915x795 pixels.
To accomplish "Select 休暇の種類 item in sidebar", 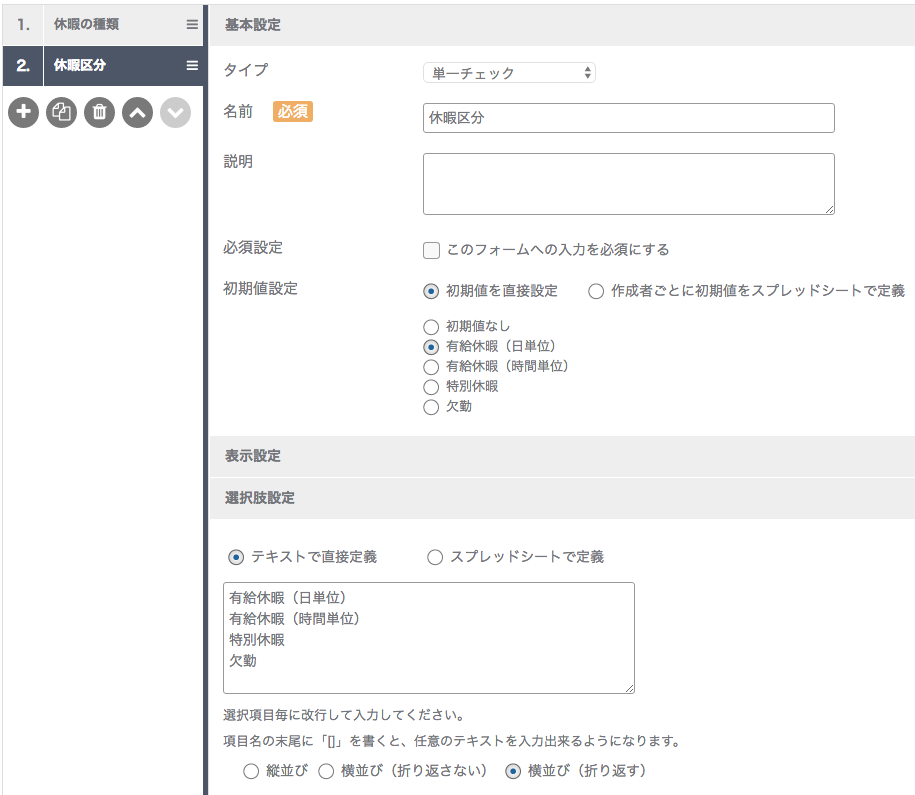I will tap(103, 25).
